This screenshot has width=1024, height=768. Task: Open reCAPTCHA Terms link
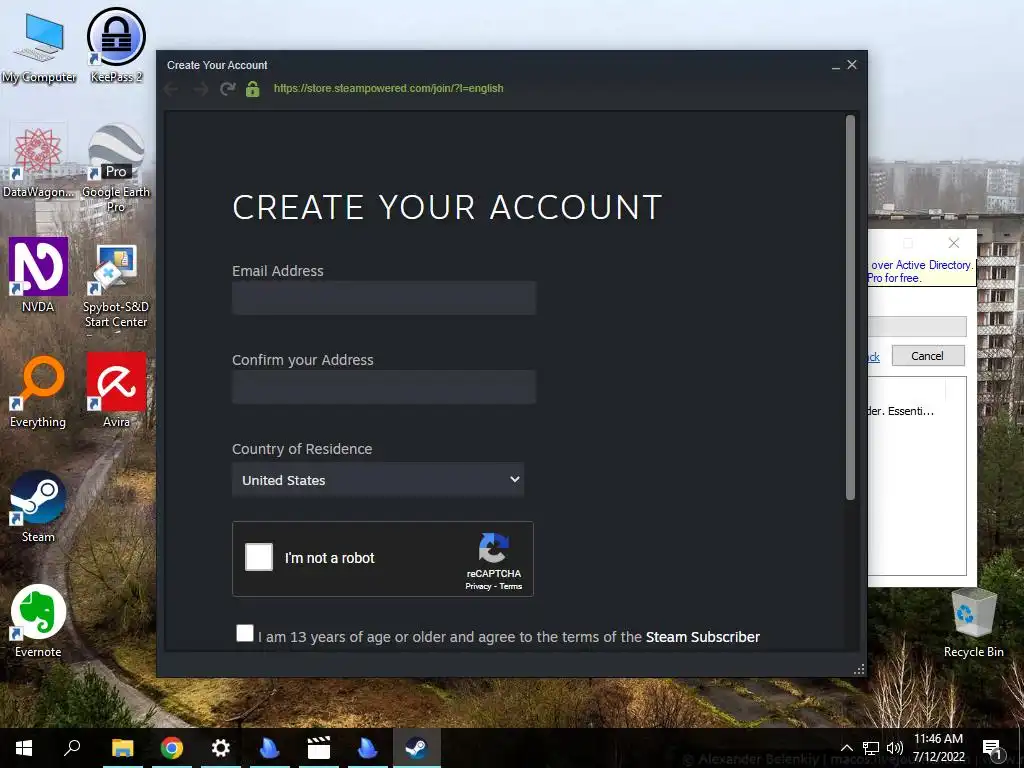(x=511, y=586)
